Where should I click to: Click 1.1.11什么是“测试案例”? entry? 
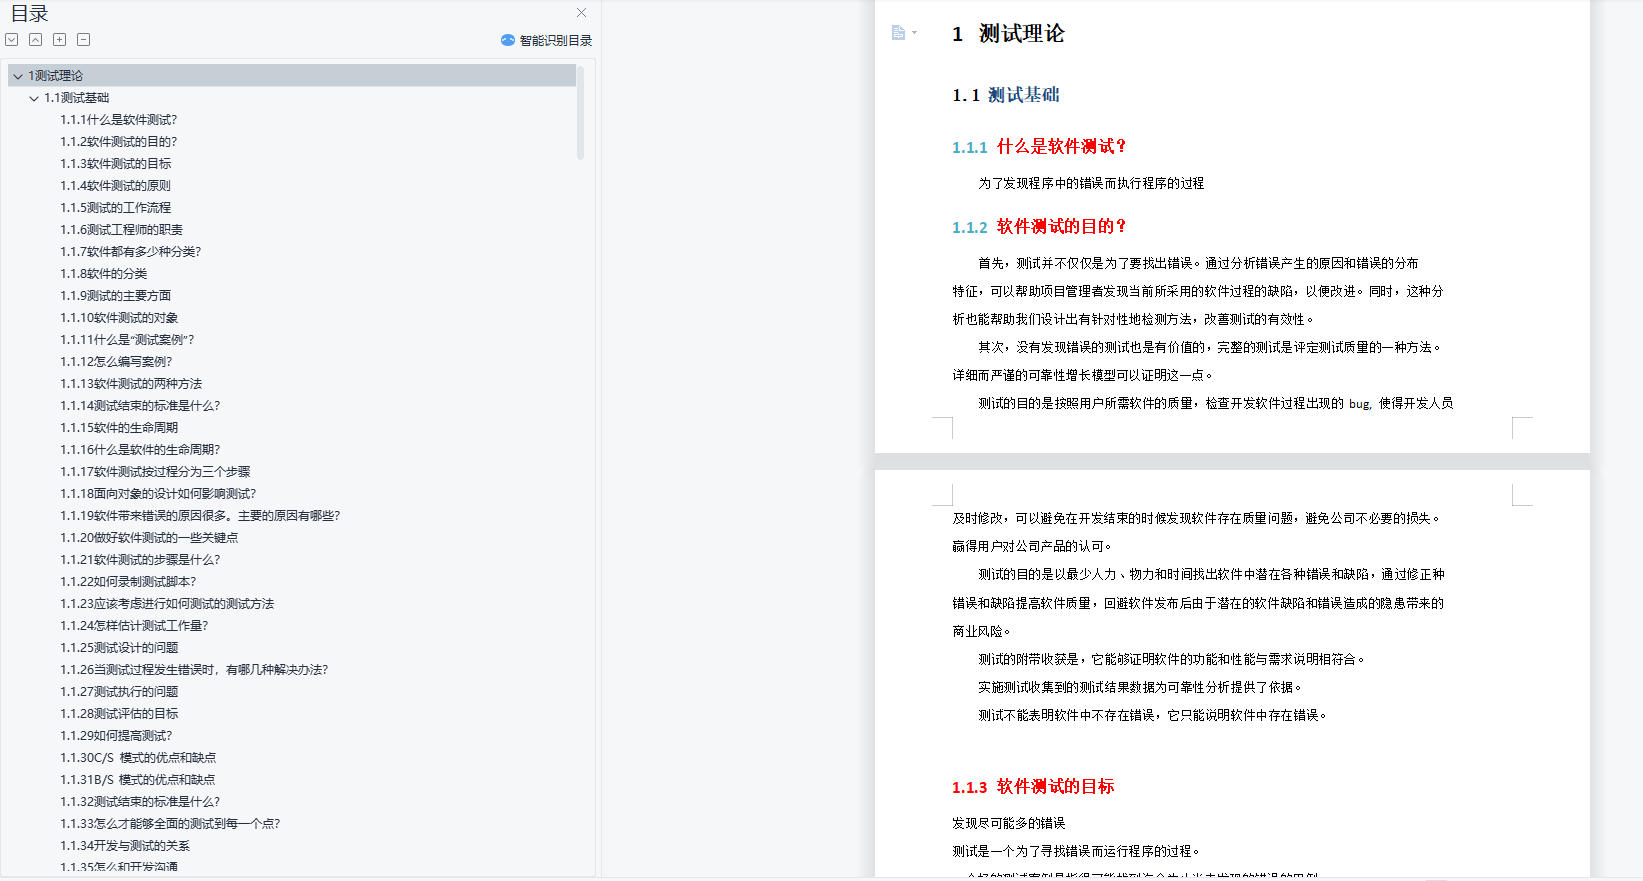tap(127, 340)
